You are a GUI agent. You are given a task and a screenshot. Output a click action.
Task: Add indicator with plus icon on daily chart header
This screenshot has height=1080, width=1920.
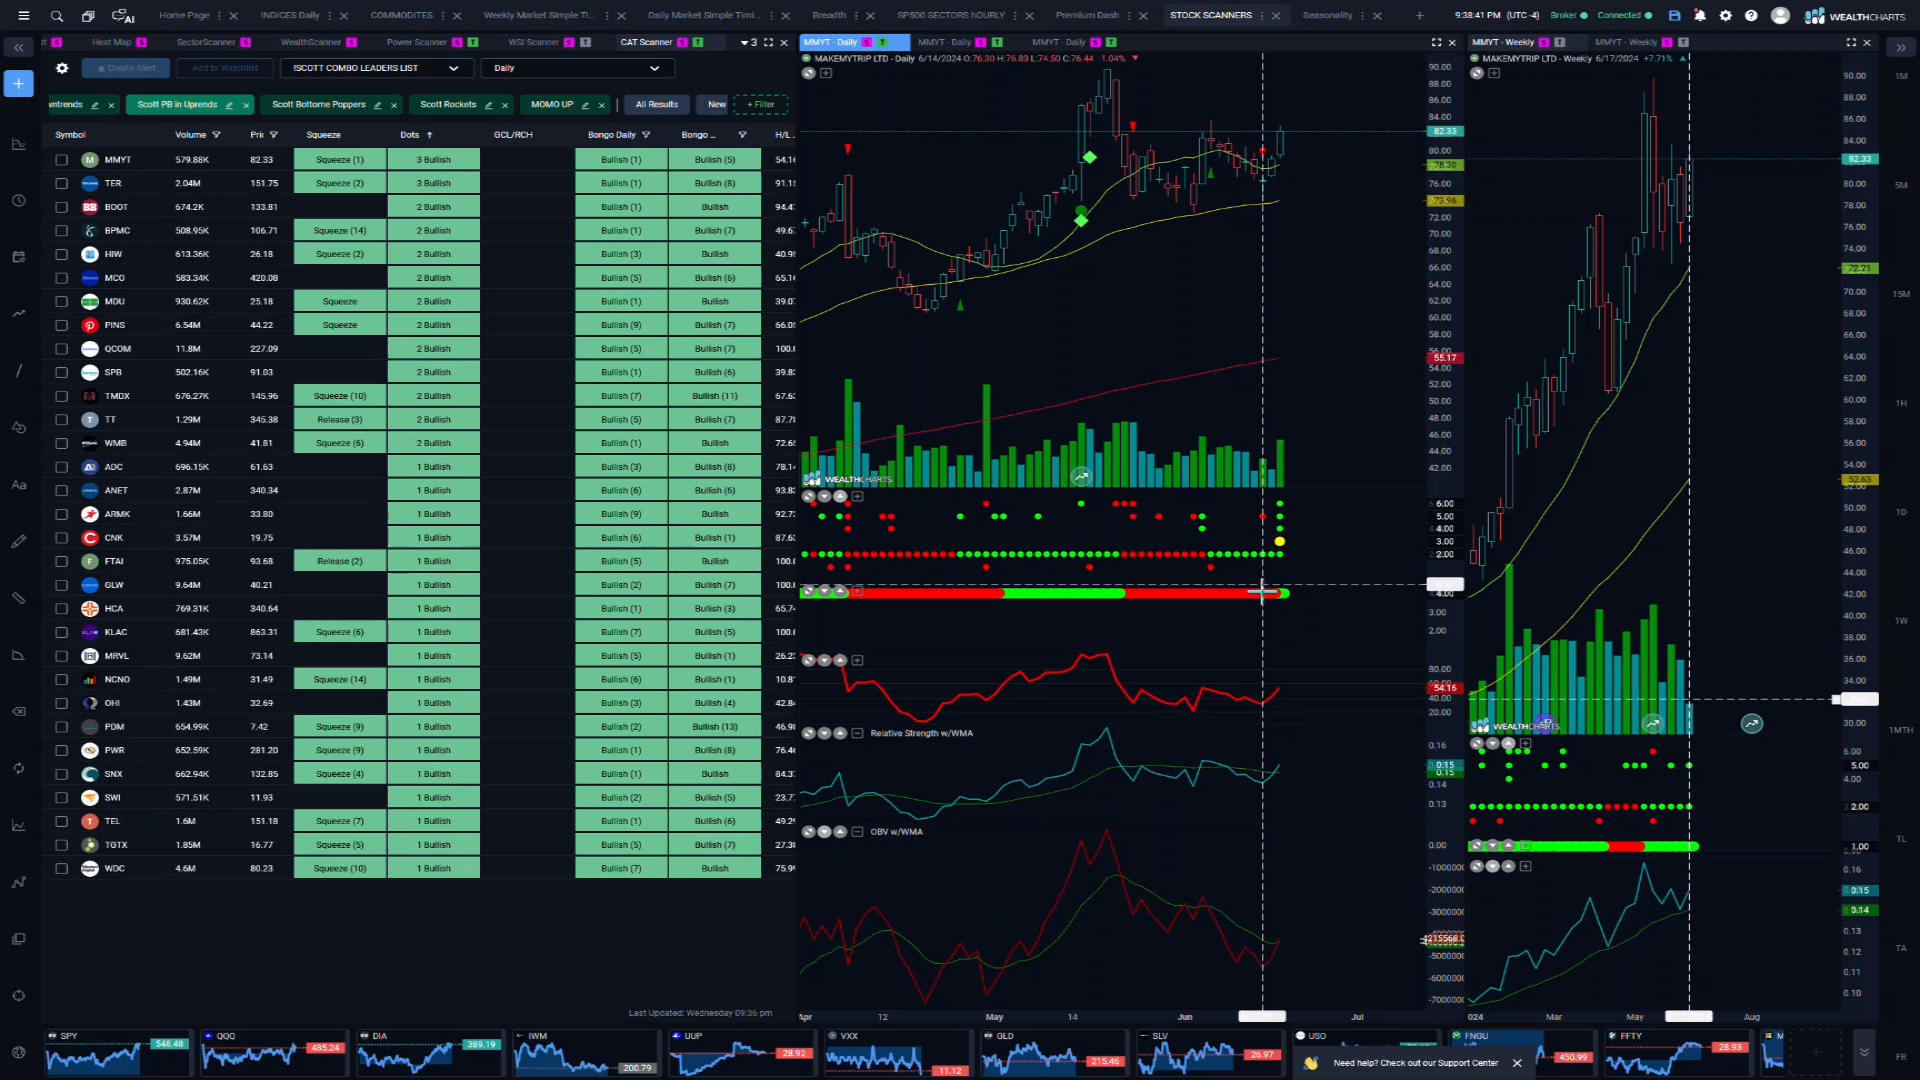826,73
